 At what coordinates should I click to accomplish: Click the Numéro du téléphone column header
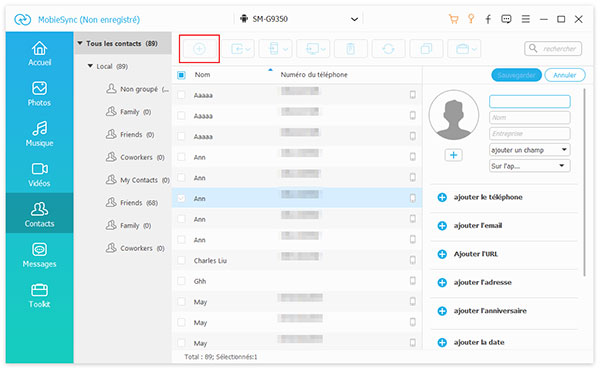[314, 75]
